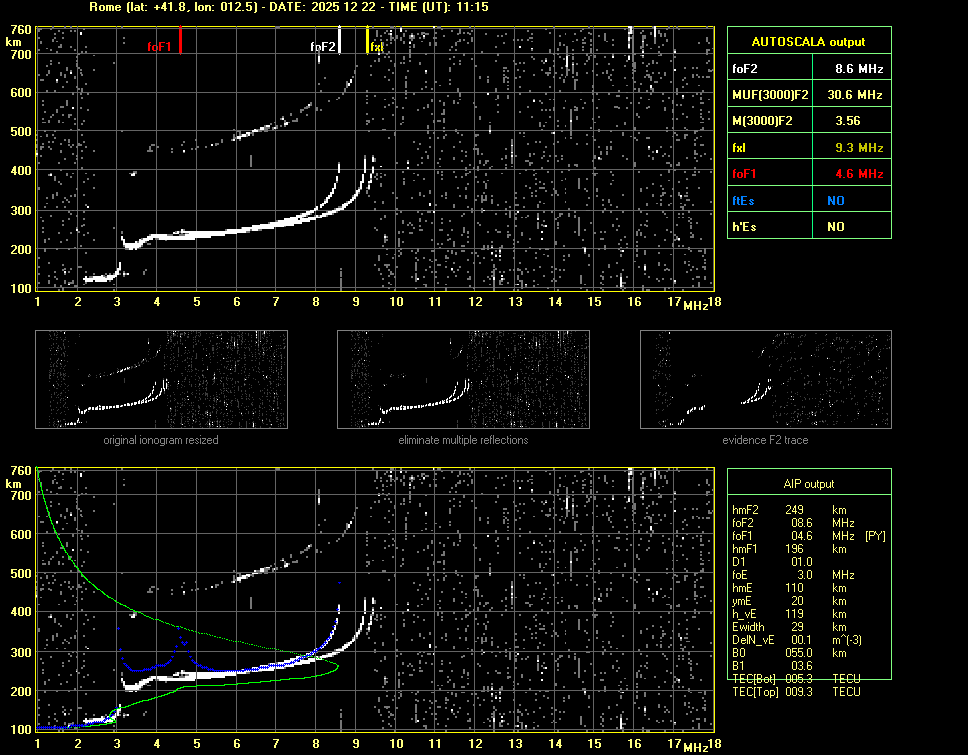Click the MHz axis label on lower ionogram

[x=696, y=746]
